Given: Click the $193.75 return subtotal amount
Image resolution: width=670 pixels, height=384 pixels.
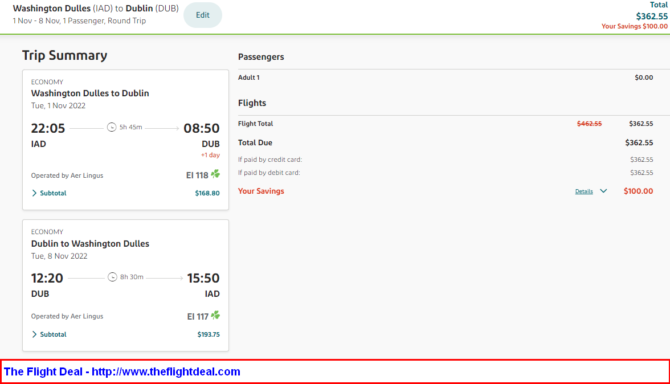Looking at the screenshot, I should click(209, 334).
